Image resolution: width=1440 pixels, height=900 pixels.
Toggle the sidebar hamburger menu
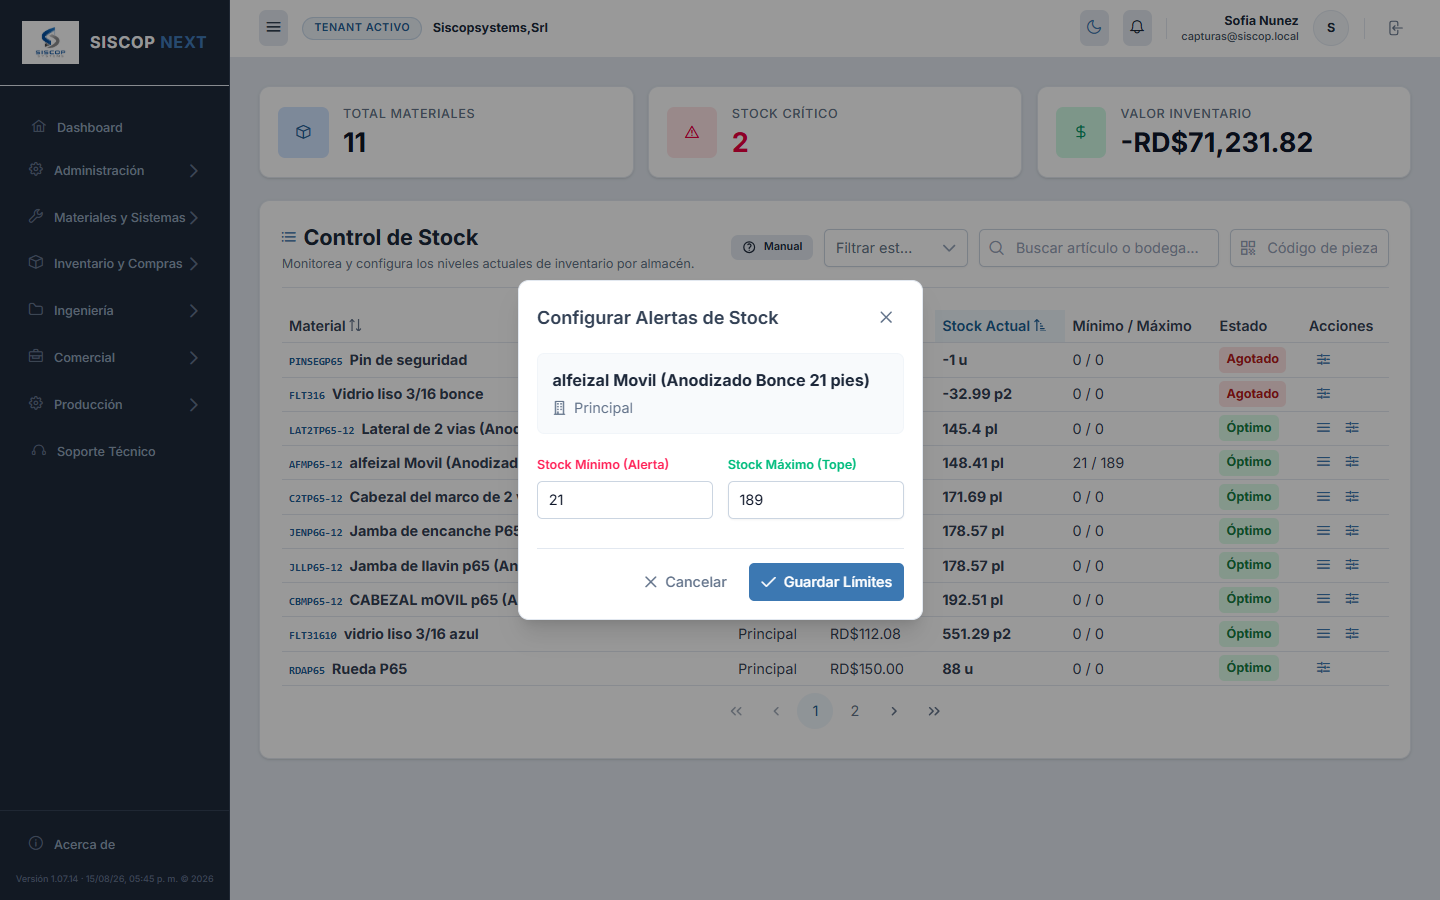(273, 28)
